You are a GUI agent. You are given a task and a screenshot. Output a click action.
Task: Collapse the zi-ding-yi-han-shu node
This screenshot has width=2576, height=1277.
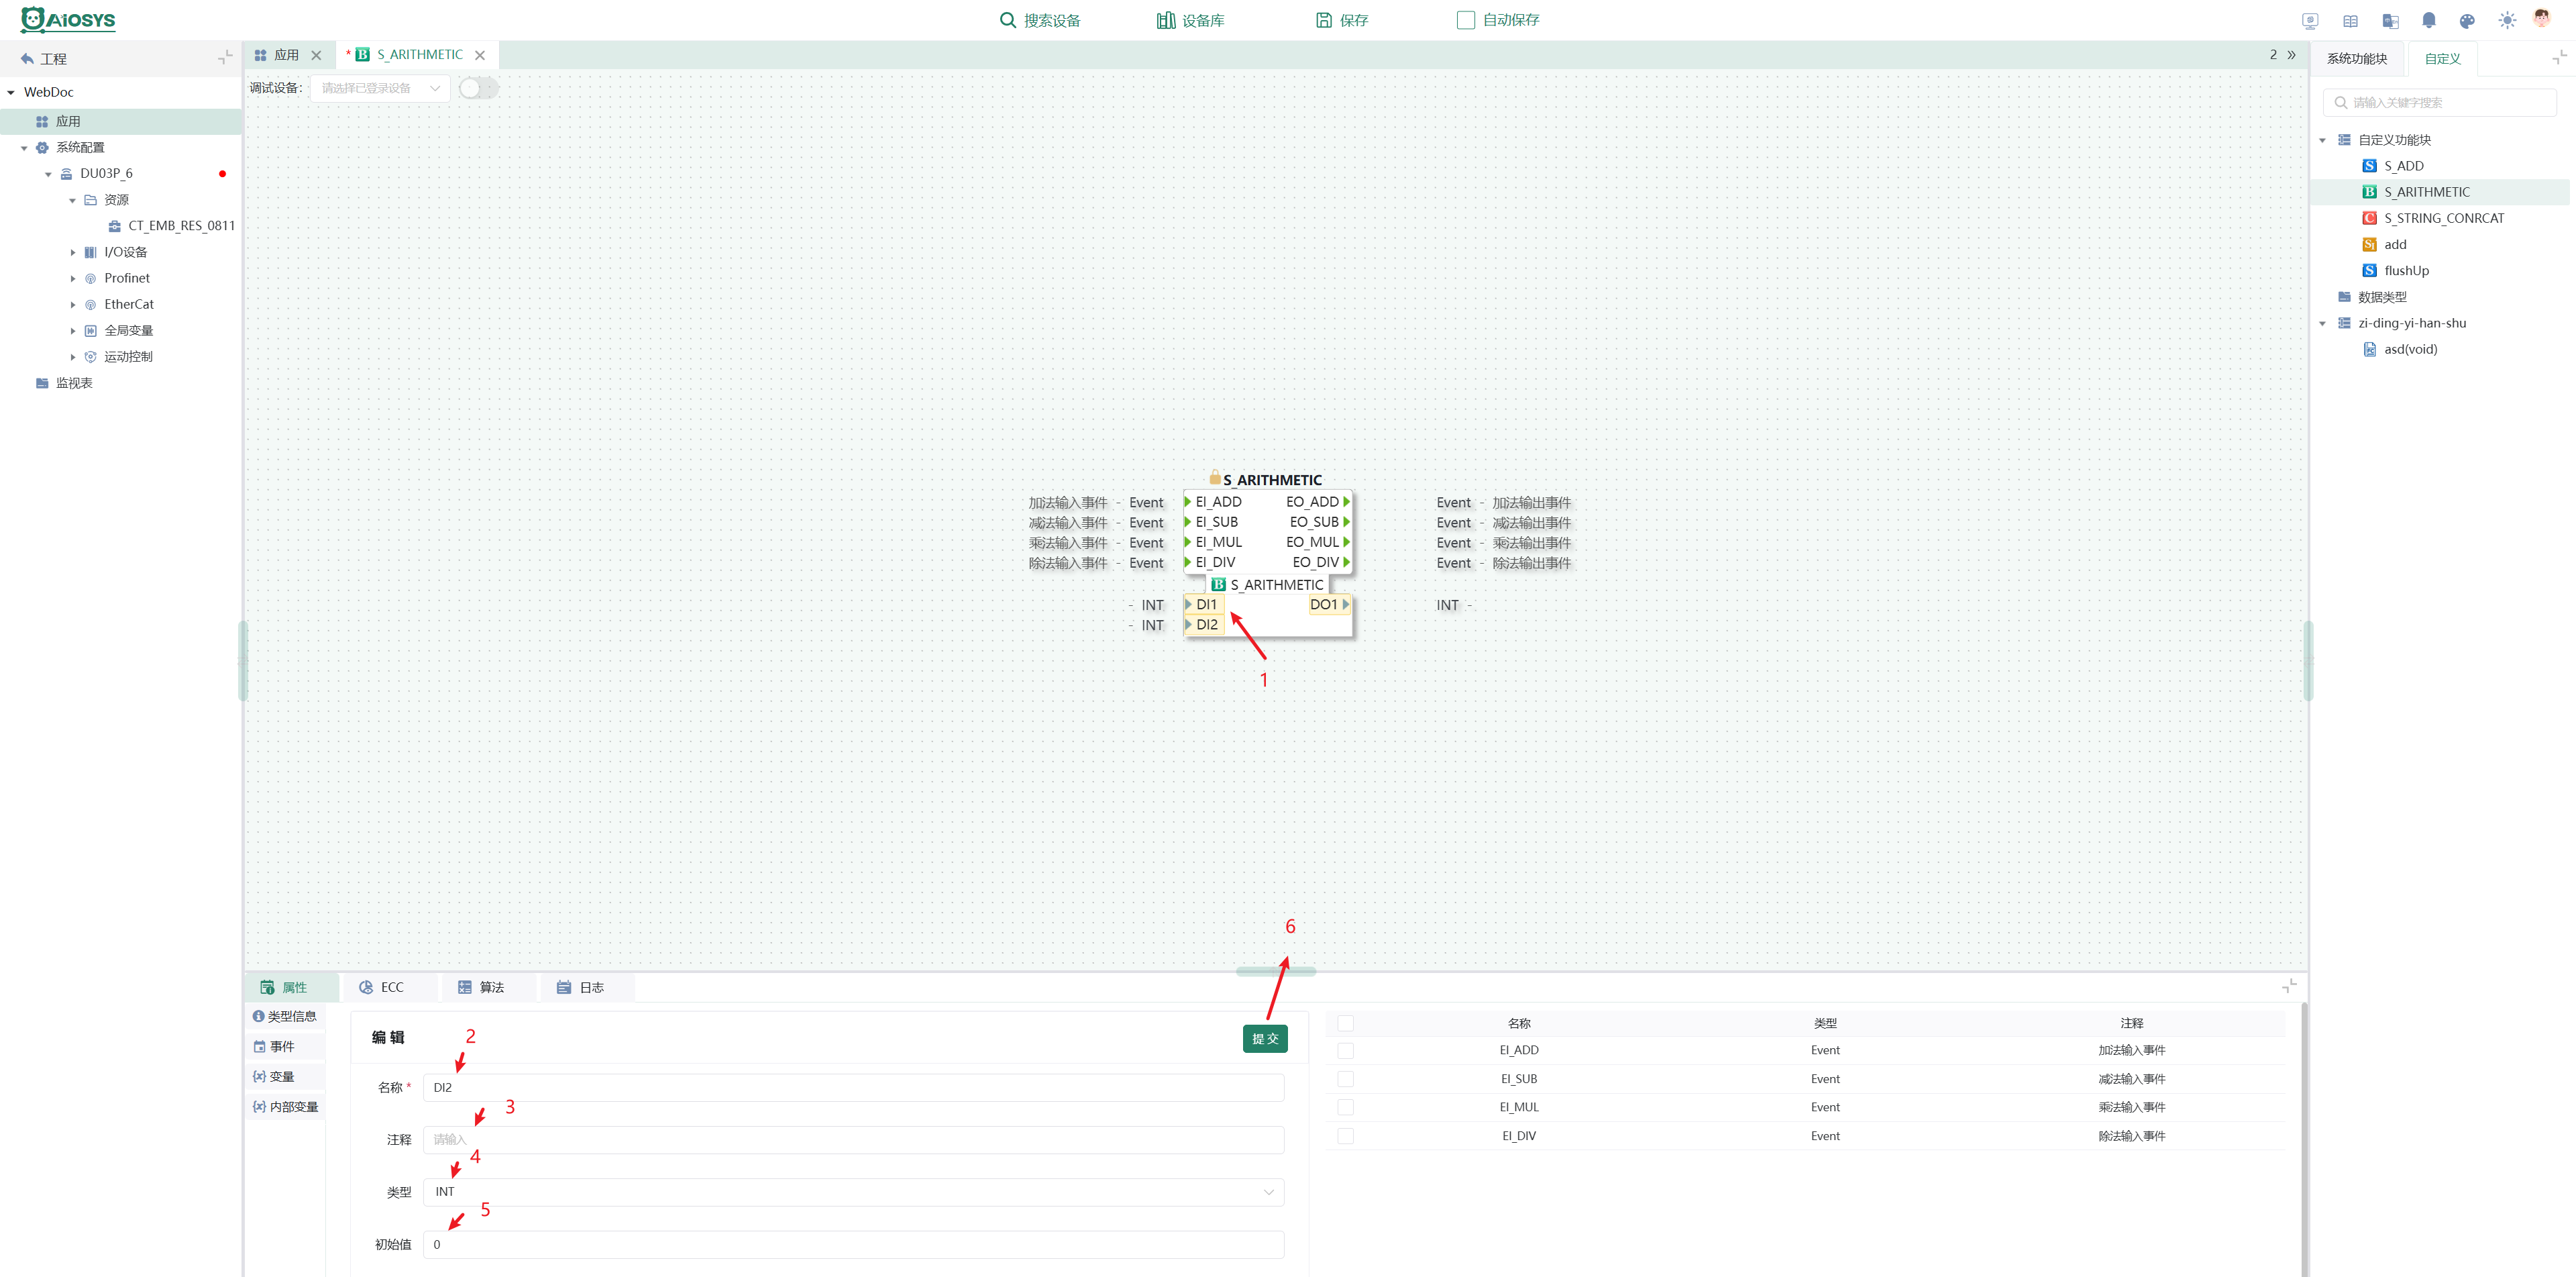click(x=2322, y=323)
